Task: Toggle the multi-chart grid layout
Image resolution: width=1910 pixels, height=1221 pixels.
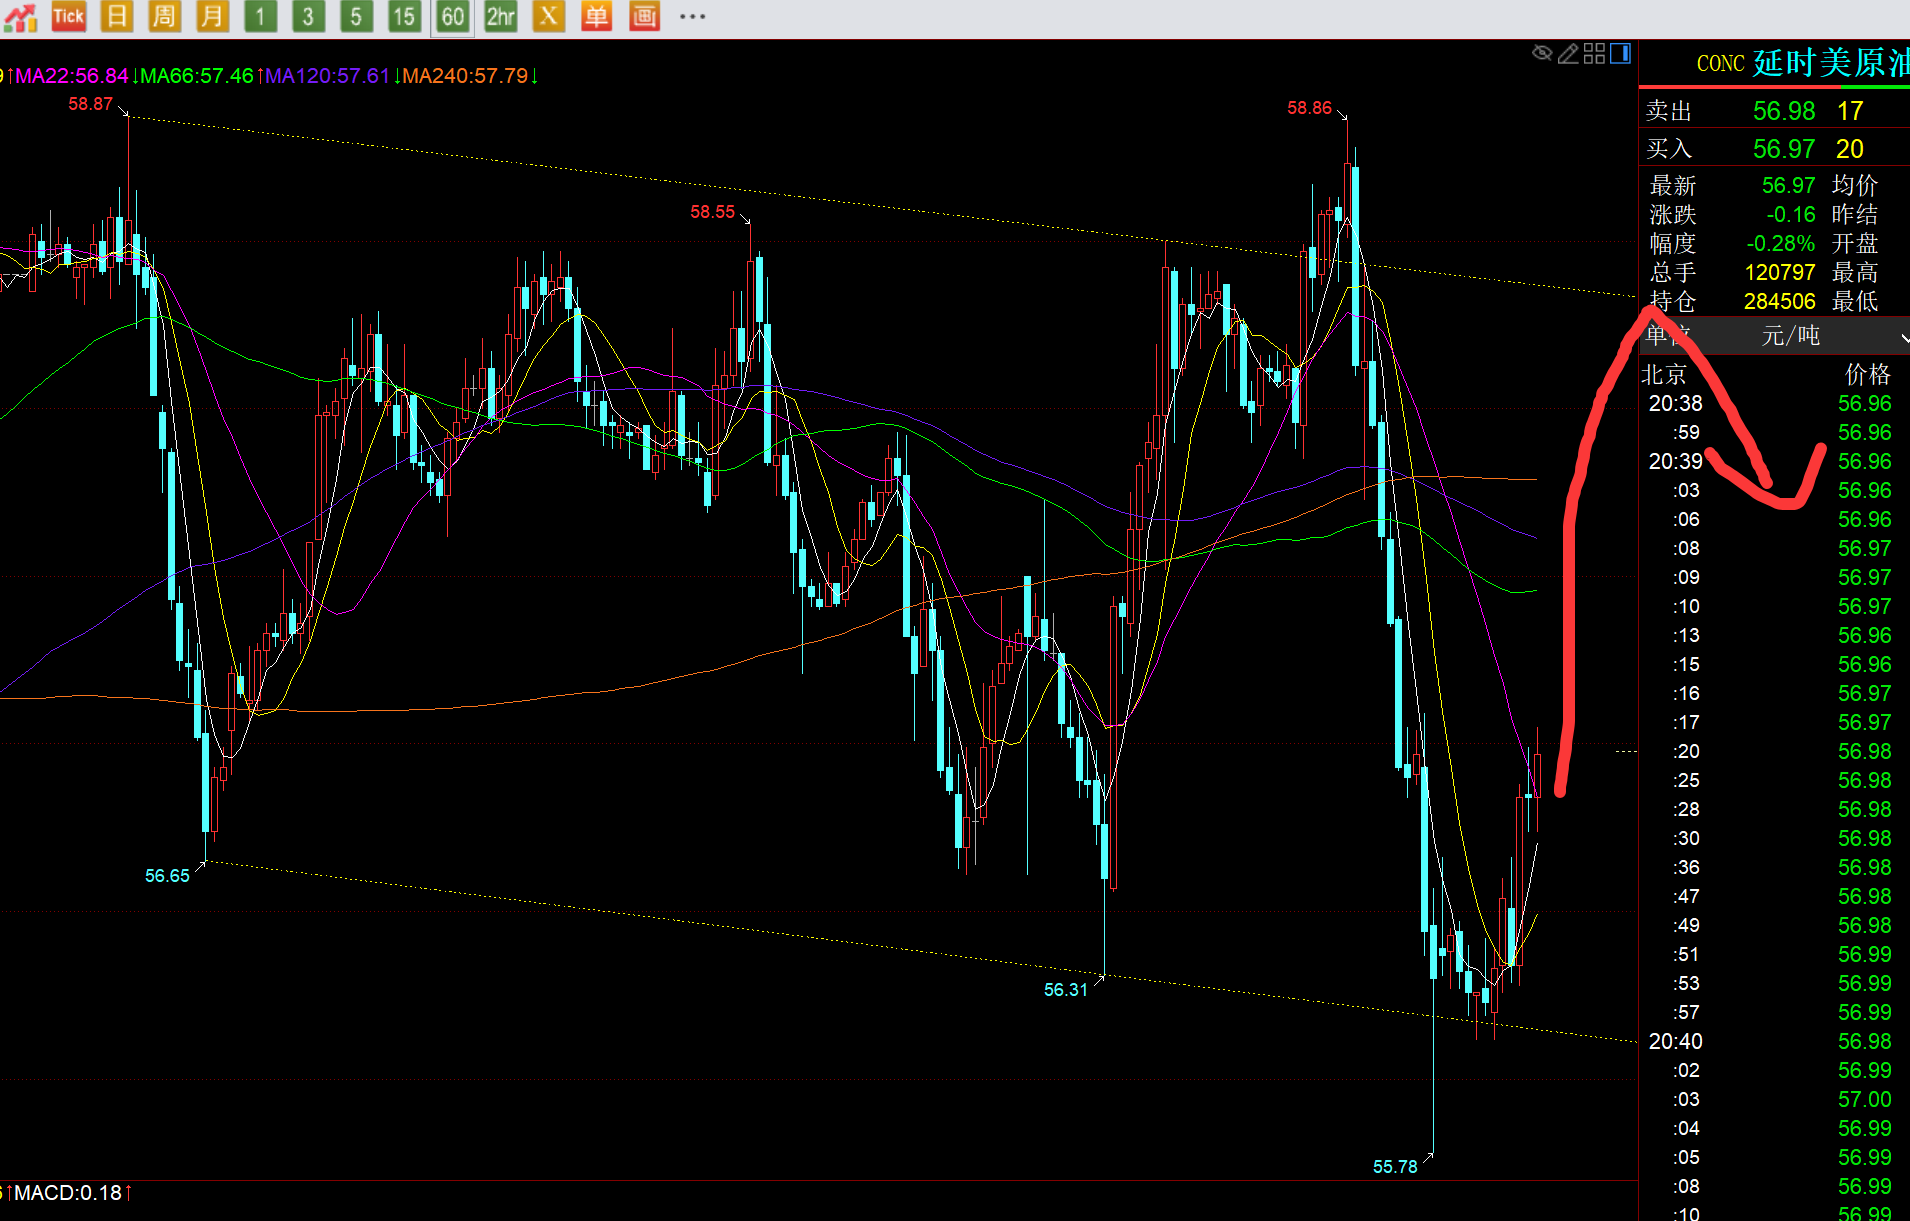Action: click(x=1595, y=54)
